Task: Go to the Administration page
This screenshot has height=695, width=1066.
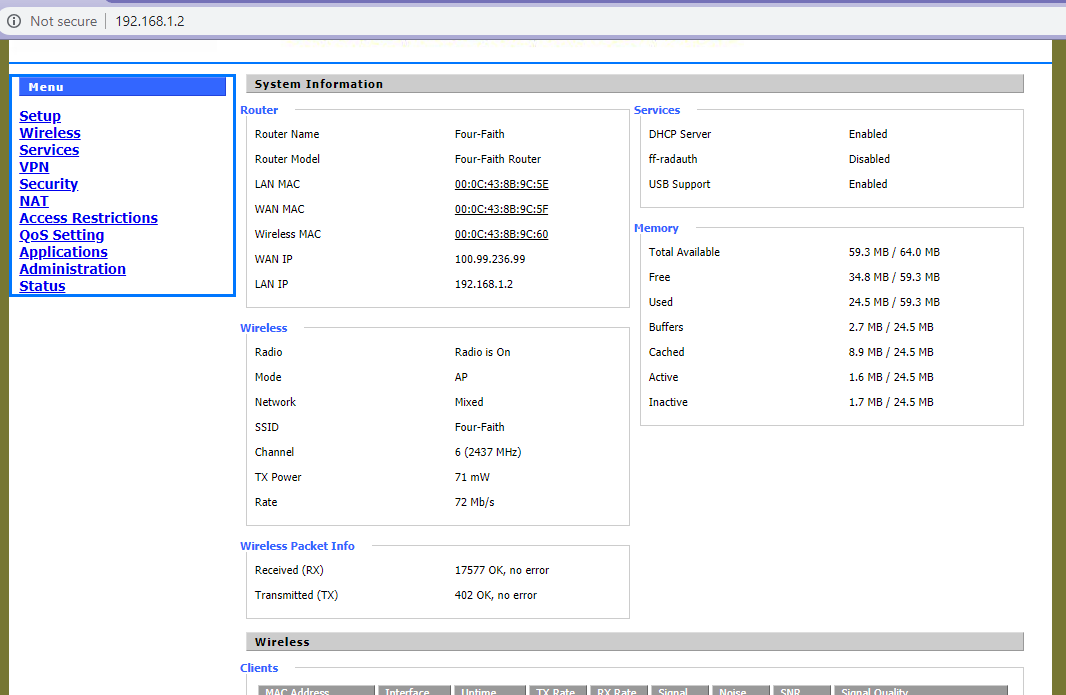Action: (x=72, y=269)
